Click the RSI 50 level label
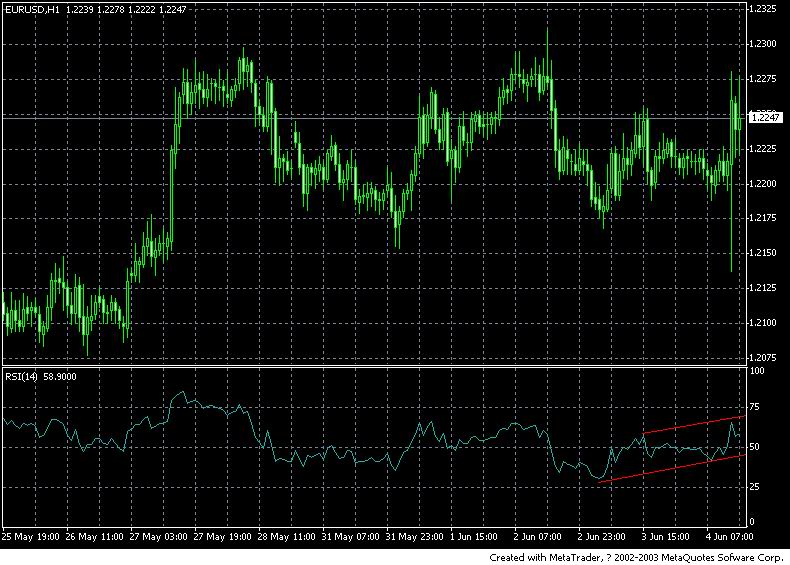Viewport: 790px width, 565px height. click(x=754, y=447)
